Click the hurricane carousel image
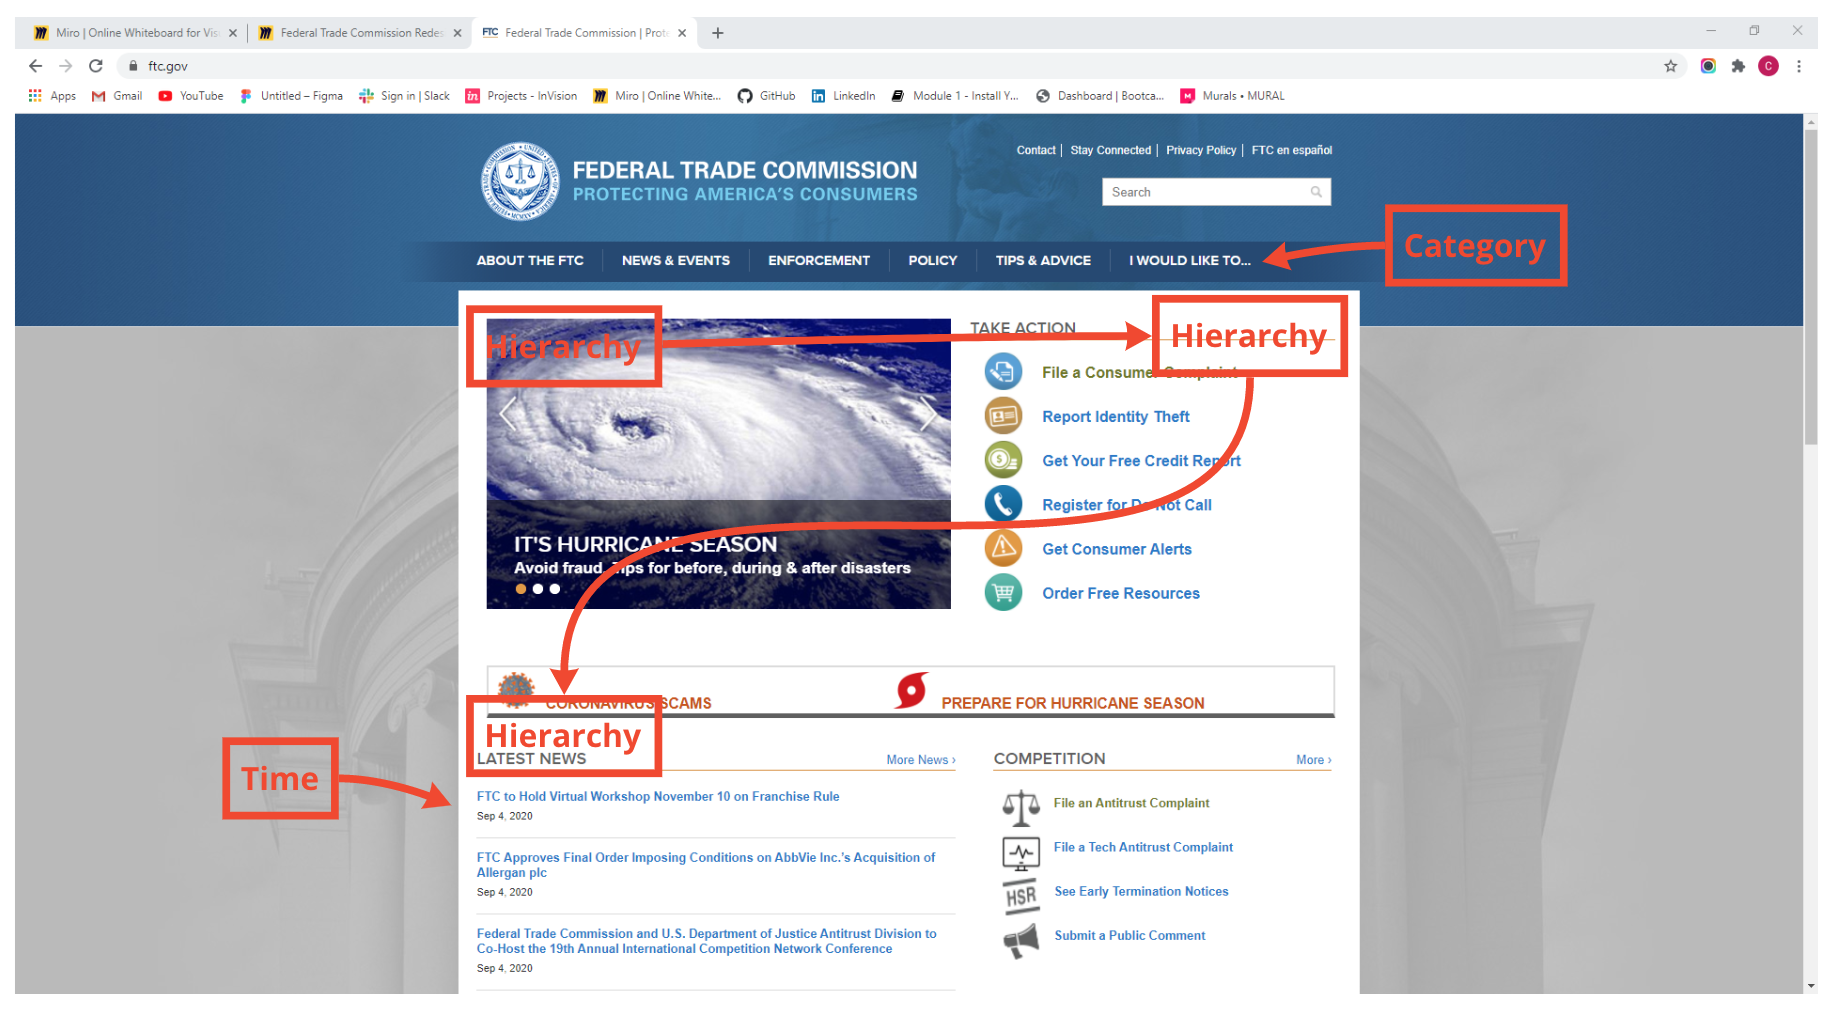Screen dimensions: 1836x1020 [718, 464]
